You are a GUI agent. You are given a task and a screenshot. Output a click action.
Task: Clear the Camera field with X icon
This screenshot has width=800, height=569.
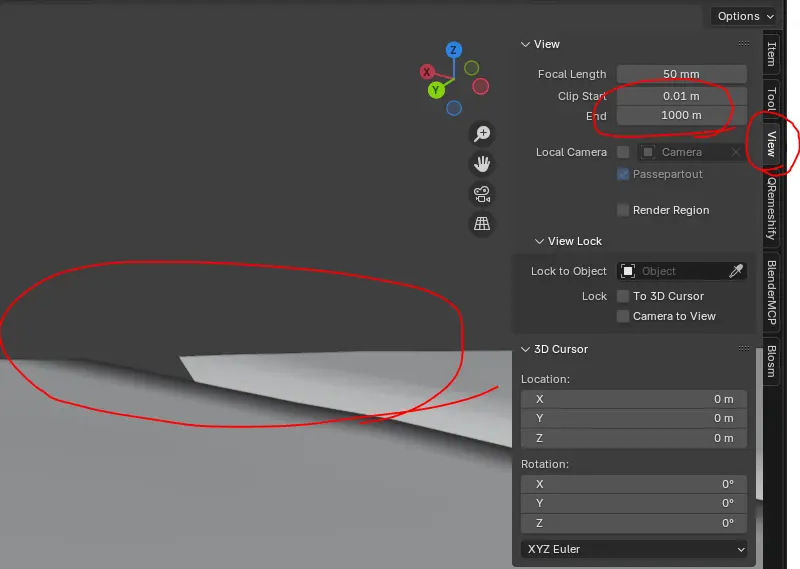(x=735, y=152)
